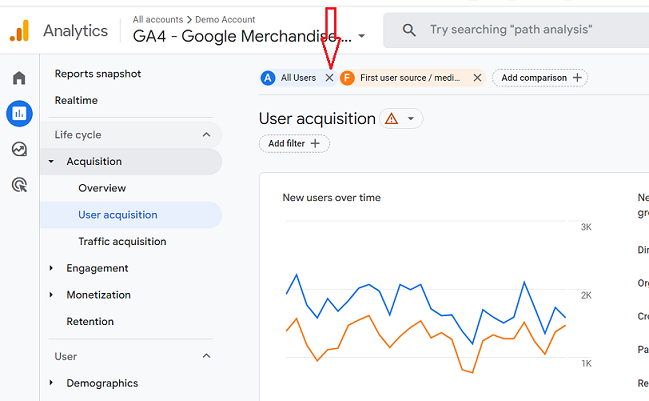The image size is (649, 401).
Task: Click the Google Analytics logo
Action: coord(19,31)
